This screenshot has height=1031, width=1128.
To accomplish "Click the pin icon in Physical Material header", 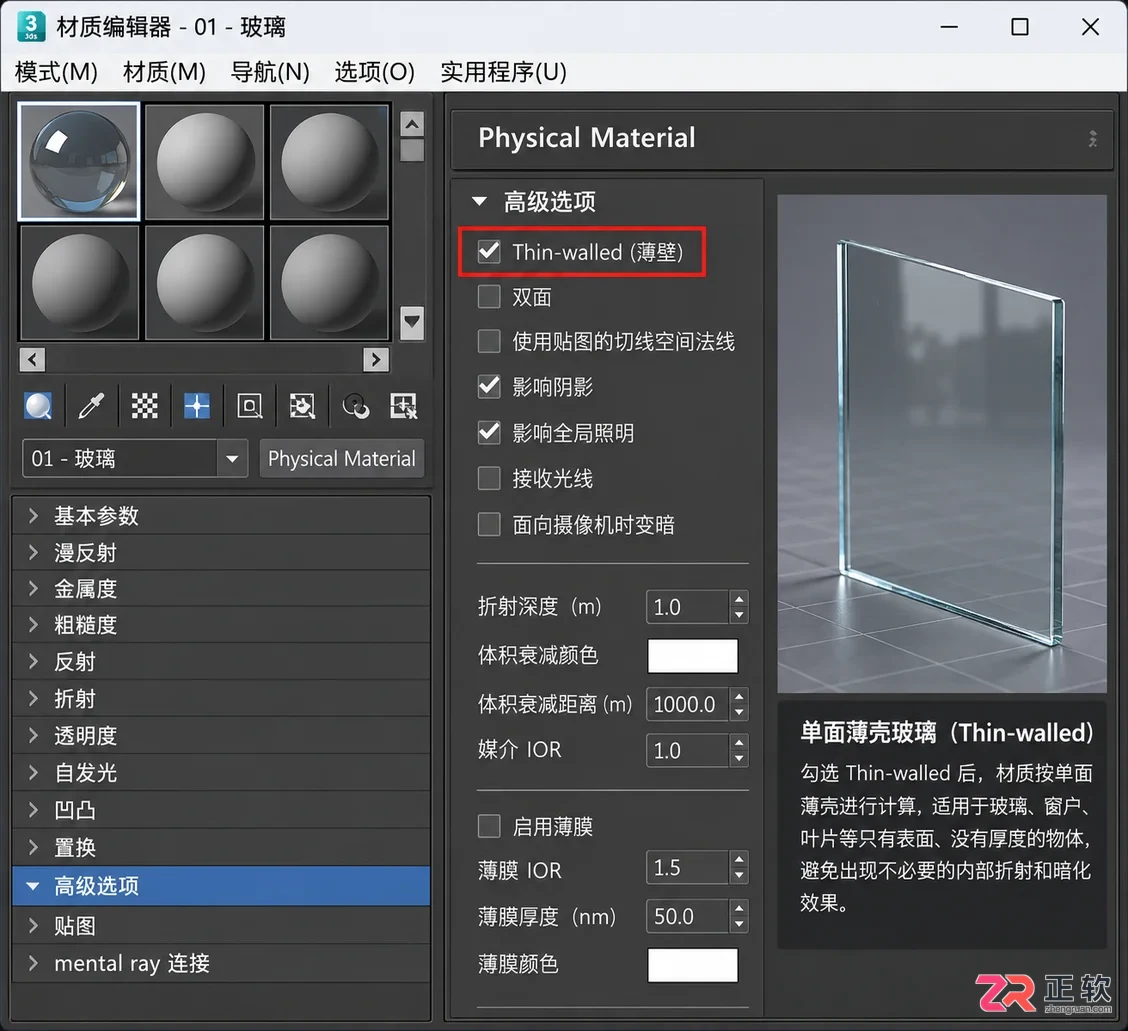I will [x=1093, y=138].
